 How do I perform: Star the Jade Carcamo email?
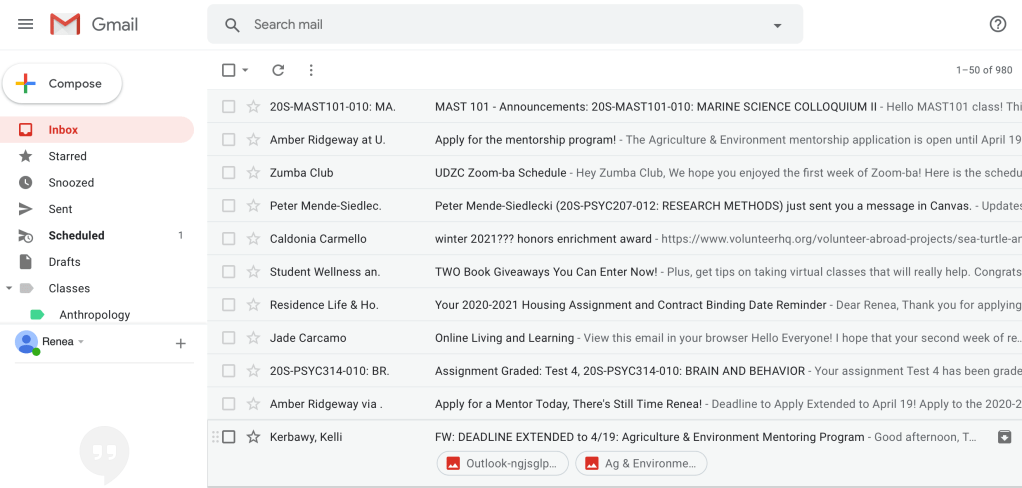(253, 338)
